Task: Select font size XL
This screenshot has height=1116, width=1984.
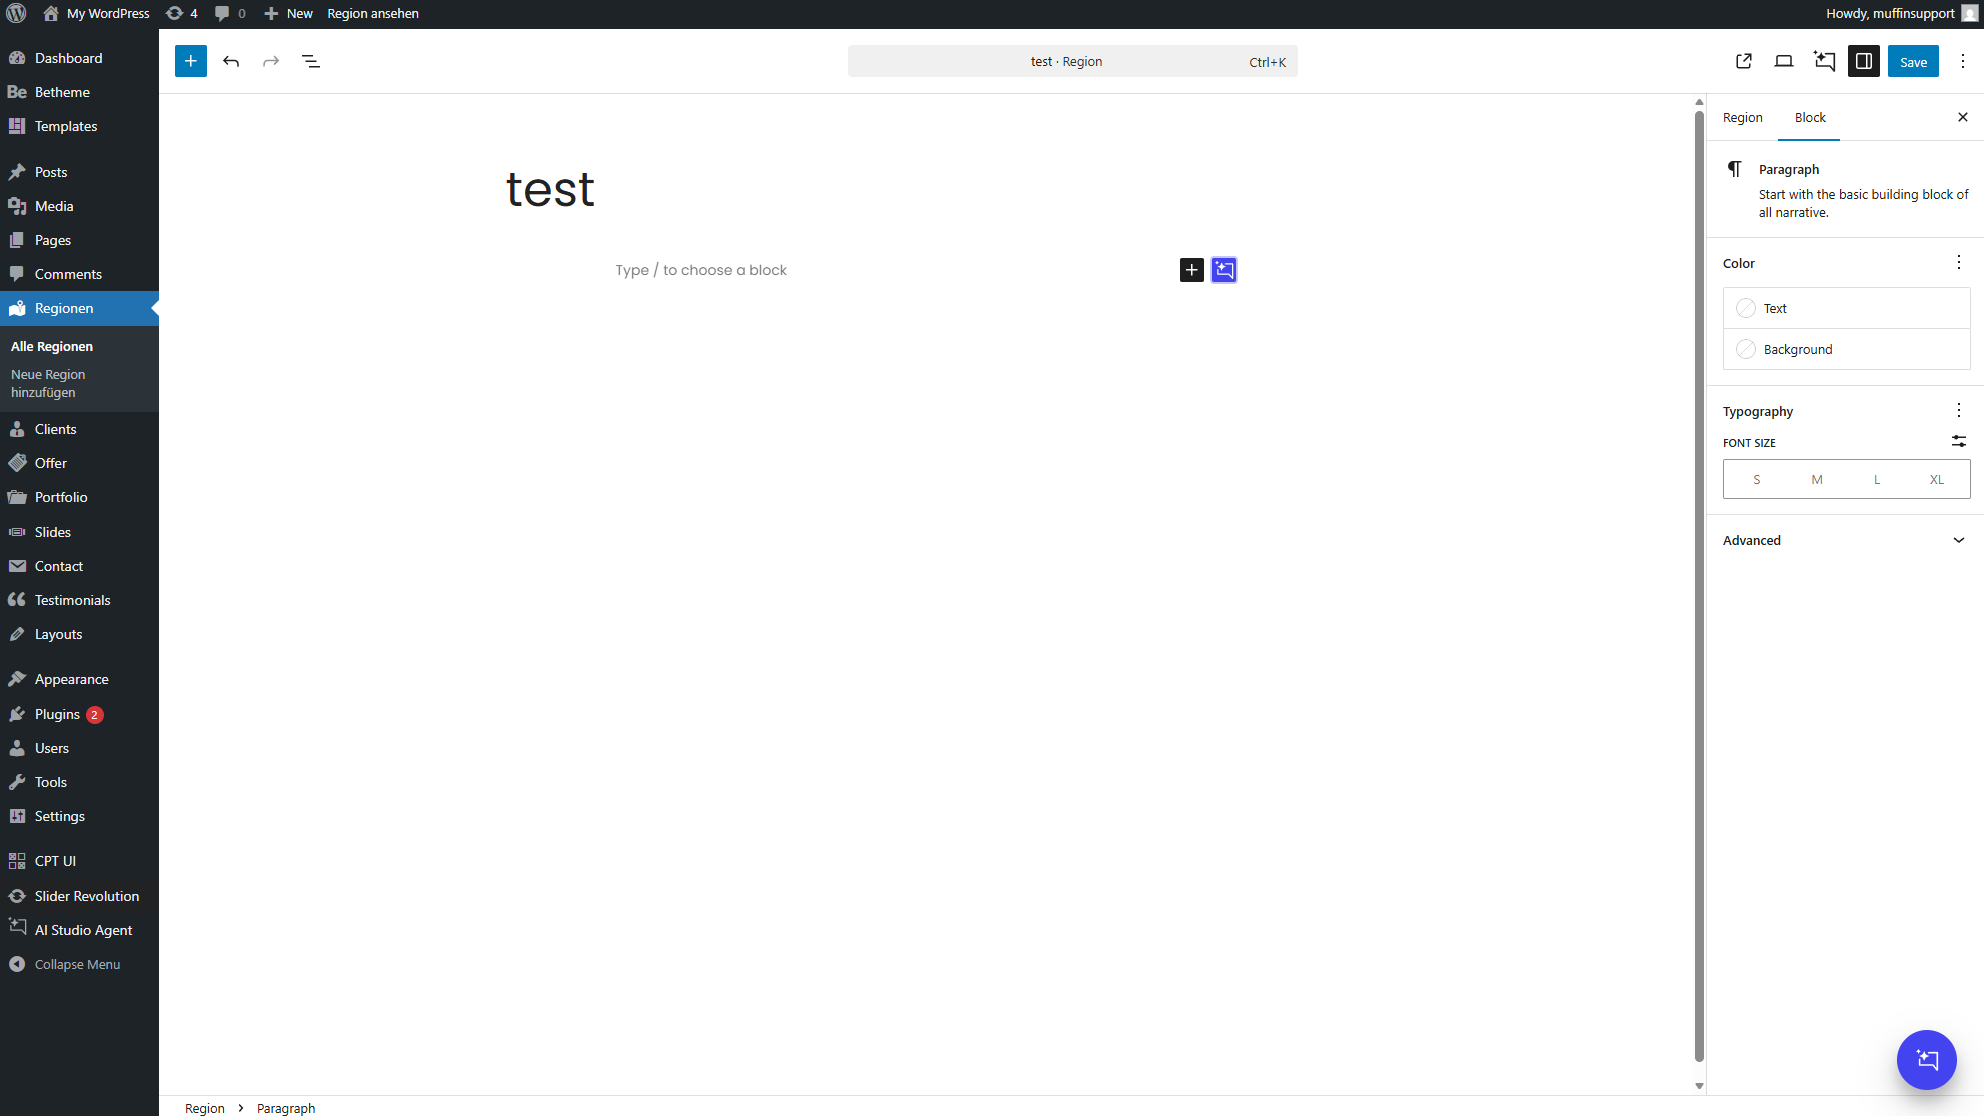Action: [1937, 479]
